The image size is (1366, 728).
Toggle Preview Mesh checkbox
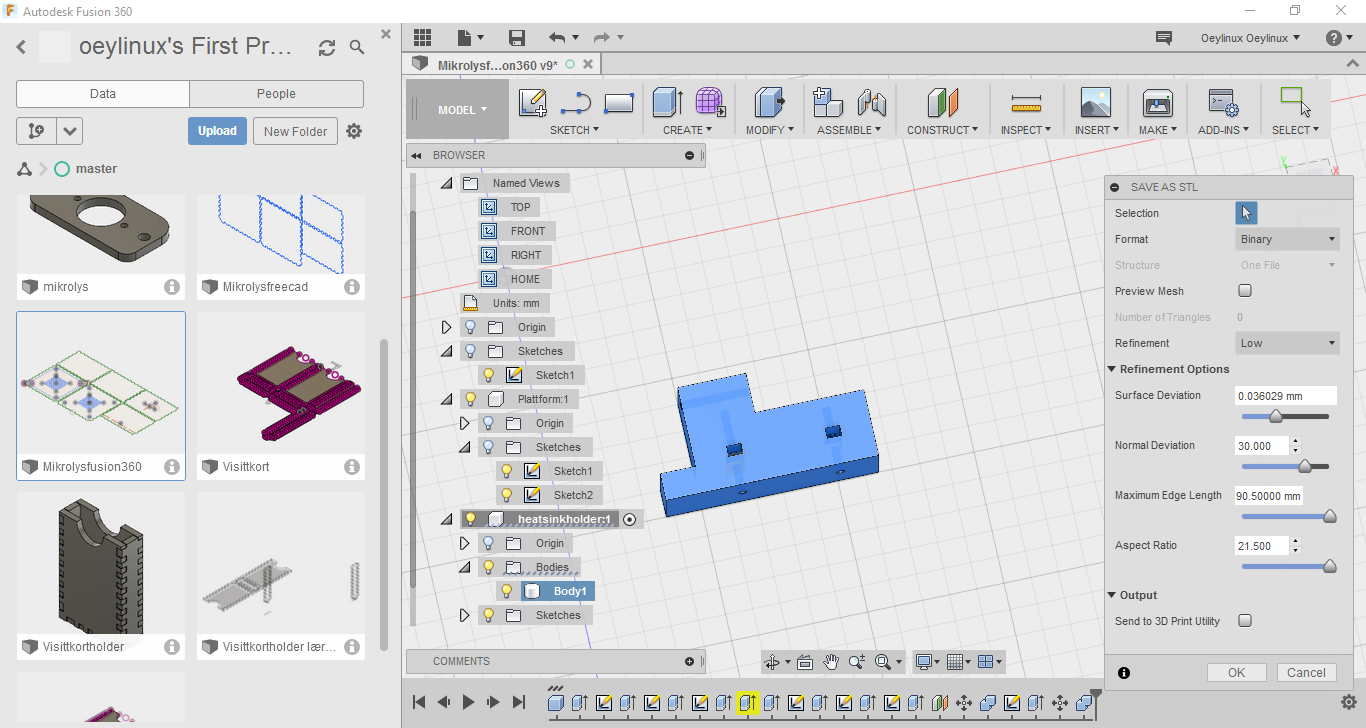pyautogui.click(x=1245, y=291)
